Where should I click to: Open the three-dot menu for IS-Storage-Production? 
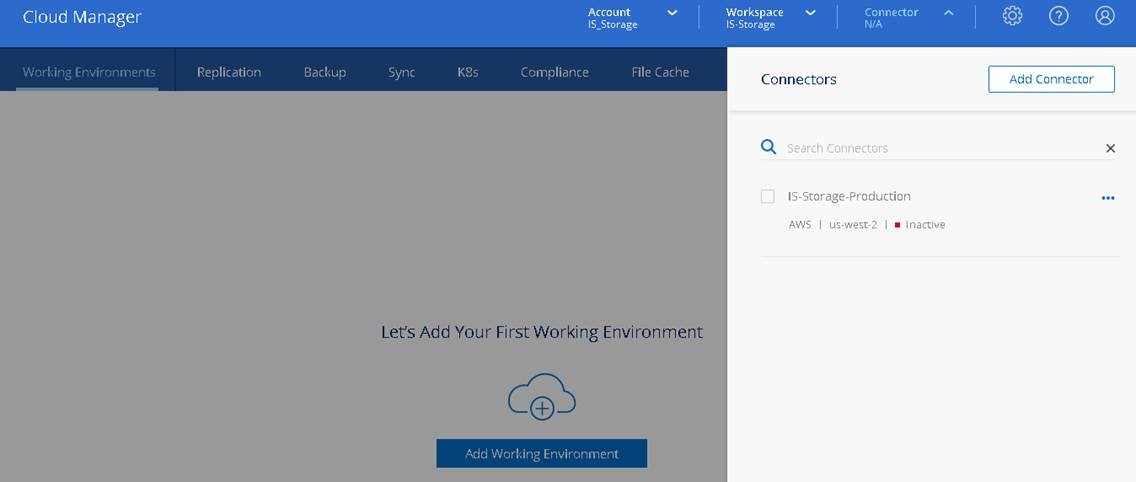click(x=1107, y=198)
